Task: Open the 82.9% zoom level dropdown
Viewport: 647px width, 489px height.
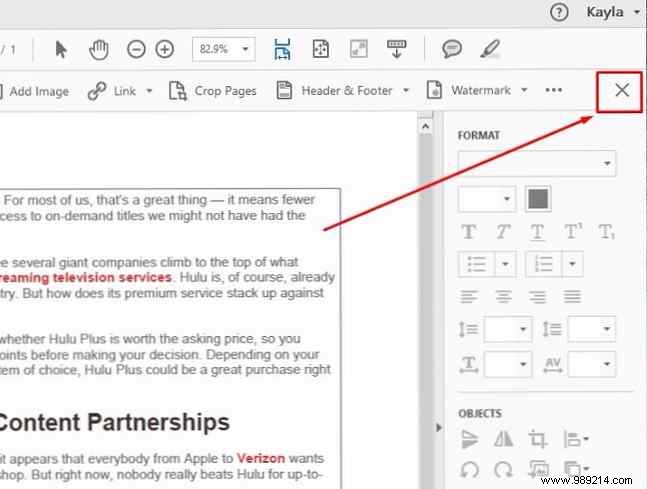Action: coord(224,50)
